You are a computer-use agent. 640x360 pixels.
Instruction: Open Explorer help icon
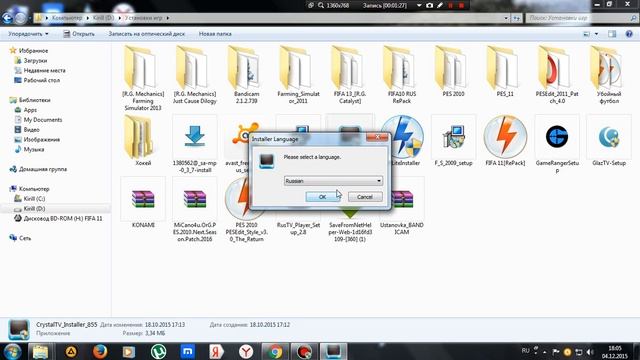click(629, 34)
